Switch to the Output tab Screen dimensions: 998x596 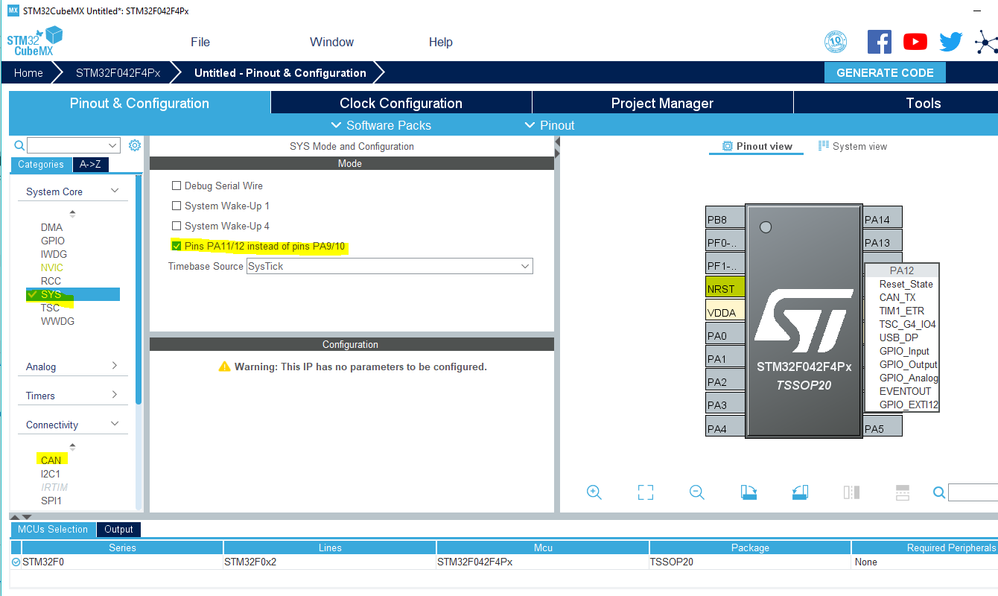click(118, 529)
